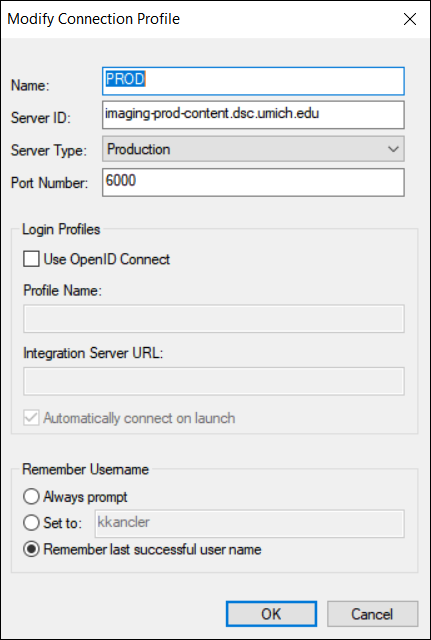Click the Integration Server URL field
This screenshot has height=640, width=431.
214,381
